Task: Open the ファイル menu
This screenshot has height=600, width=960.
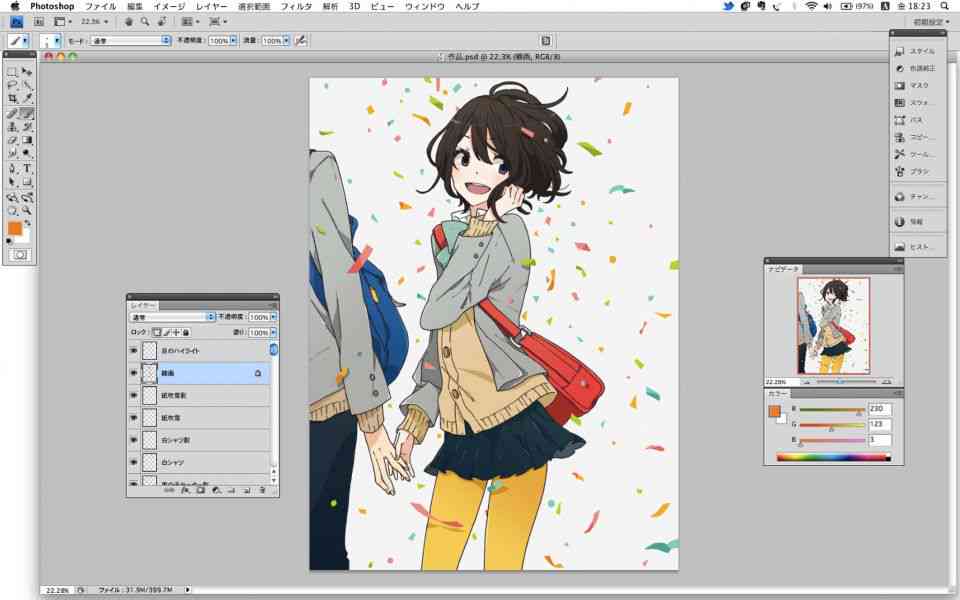Action: 100,6
